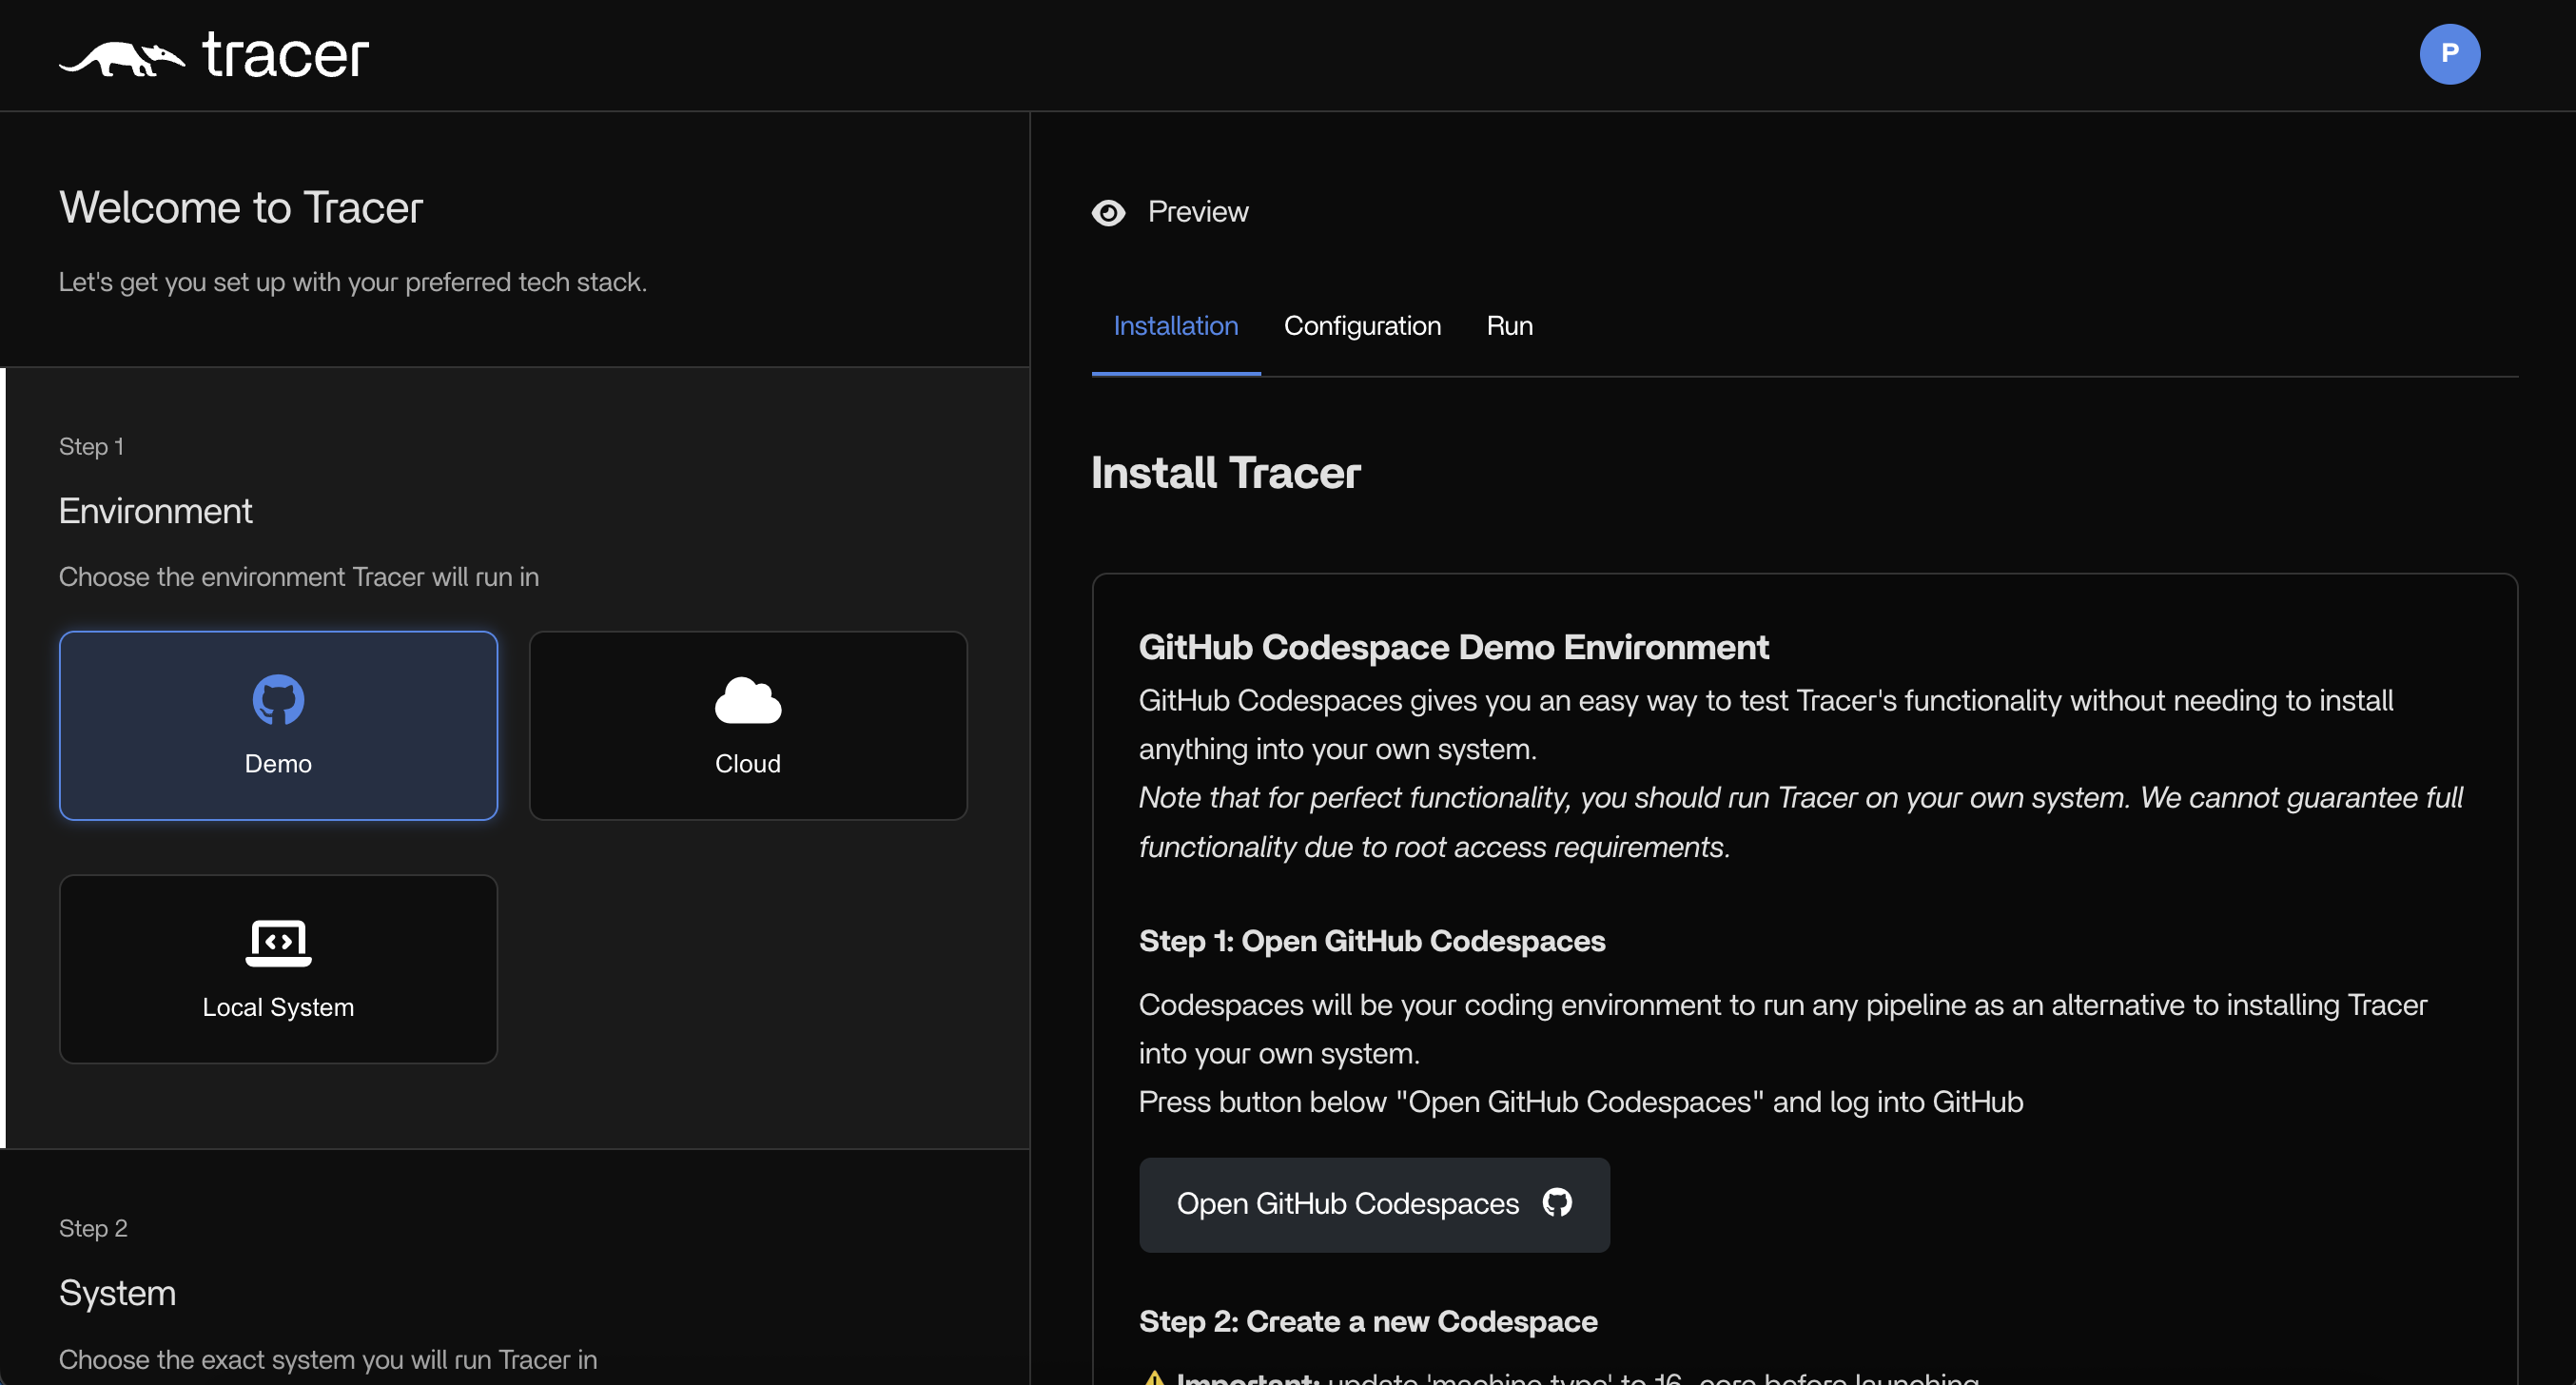Click the laptop icon for Local System
Image resolution: width=2576 pixels, height=1385 pixels.
(x=278, y=943)
